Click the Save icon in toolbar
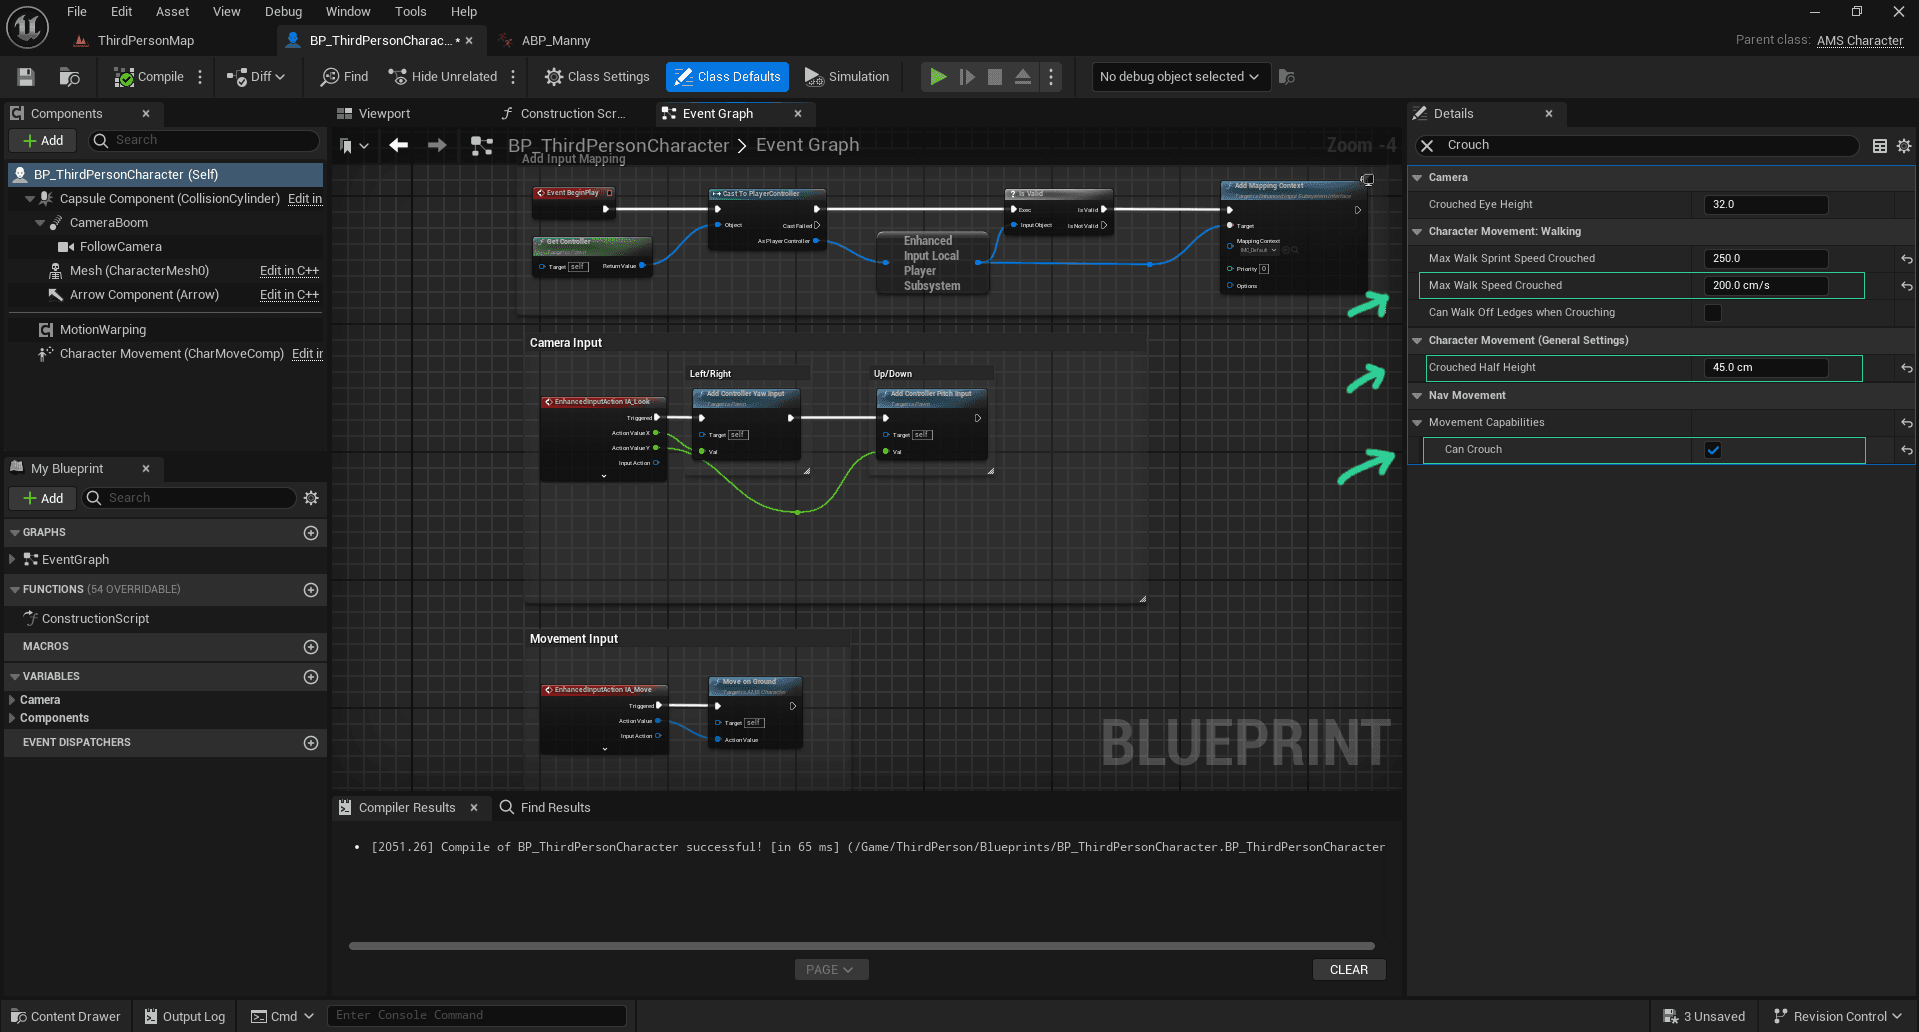The height and width of the screenshot is (1032, 1919). (x=26, y=77)
